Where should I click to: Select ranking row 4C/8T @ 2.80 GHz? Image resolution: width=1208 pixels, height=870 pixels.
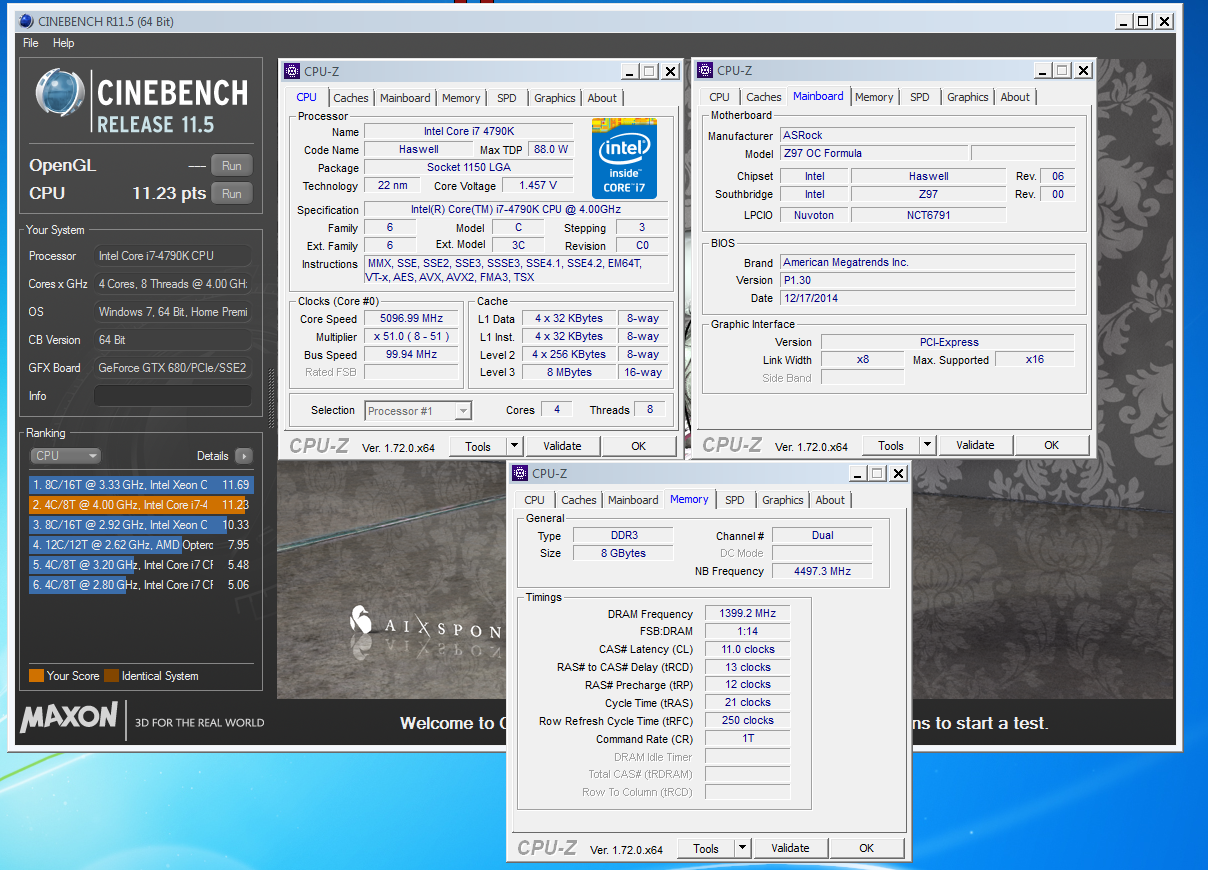tap(141, 585)
